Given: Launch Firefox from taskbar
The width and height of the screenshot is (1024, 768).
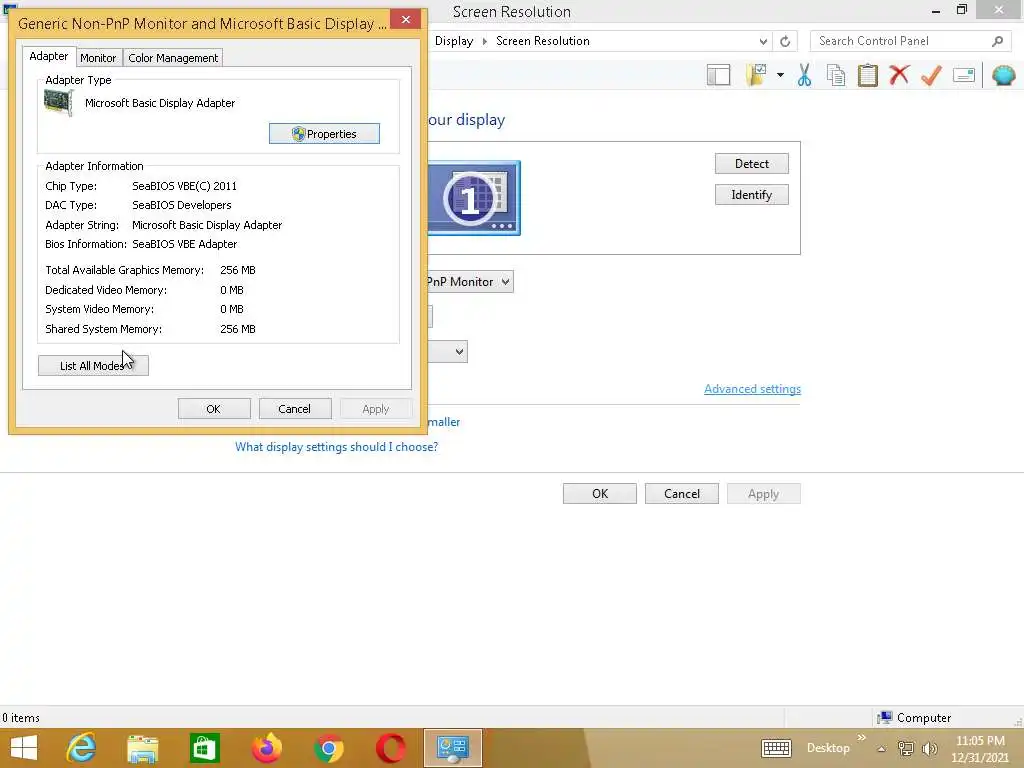Looking at the screenshot, I should click(266, 748).
